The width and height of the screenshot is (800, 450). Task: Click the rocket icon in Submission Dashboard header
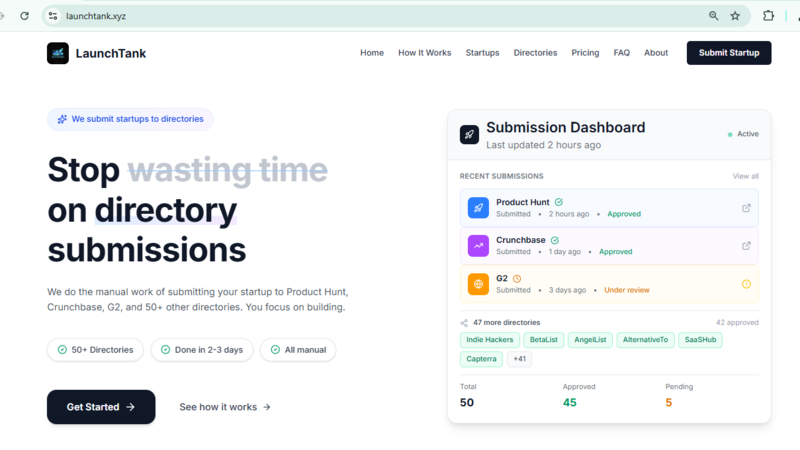pos(469,135)
